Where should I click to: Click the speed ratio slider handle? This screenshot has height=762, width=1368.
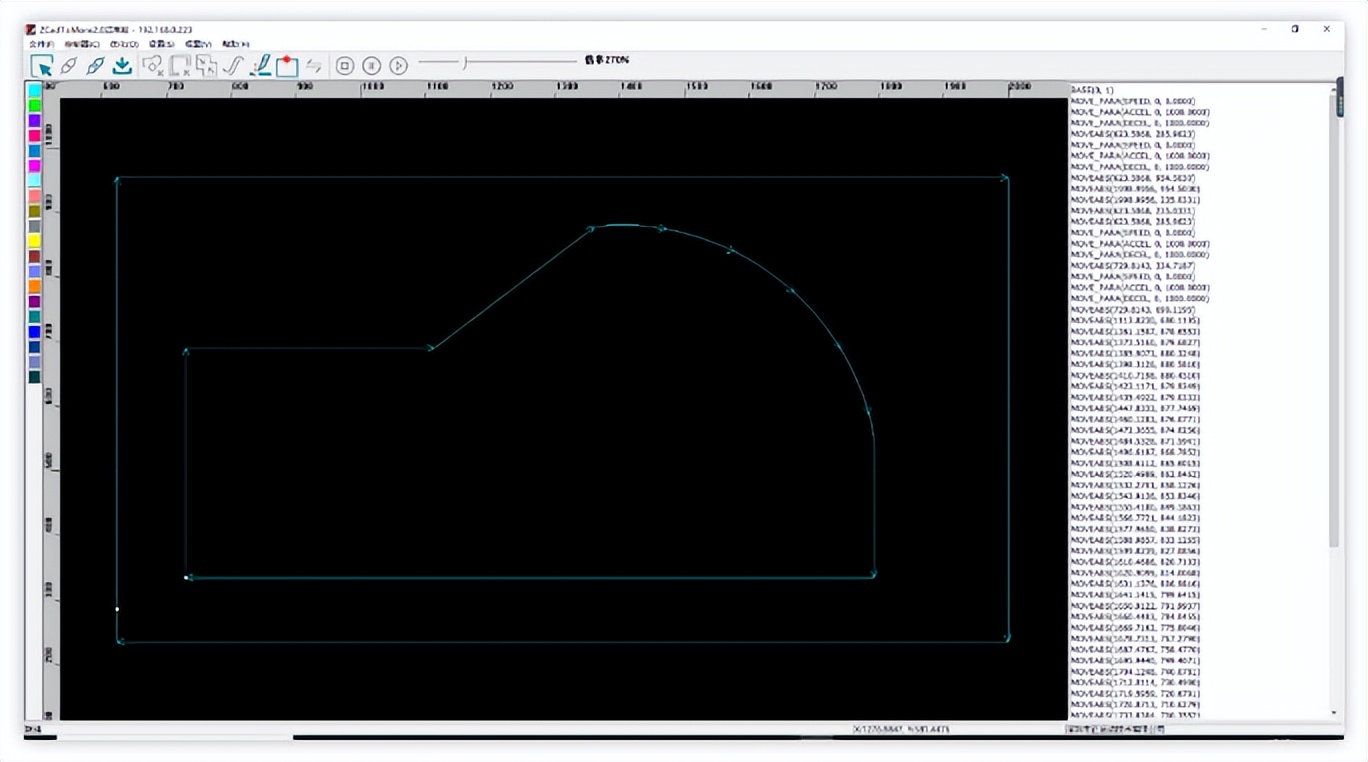coord(465,63)
